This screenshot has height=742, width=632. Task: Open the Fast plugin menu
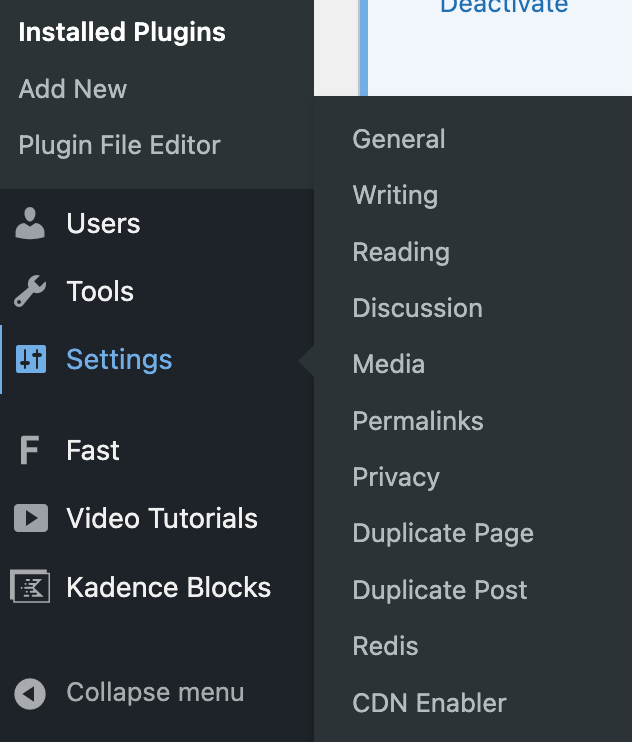tap(93, 450)
